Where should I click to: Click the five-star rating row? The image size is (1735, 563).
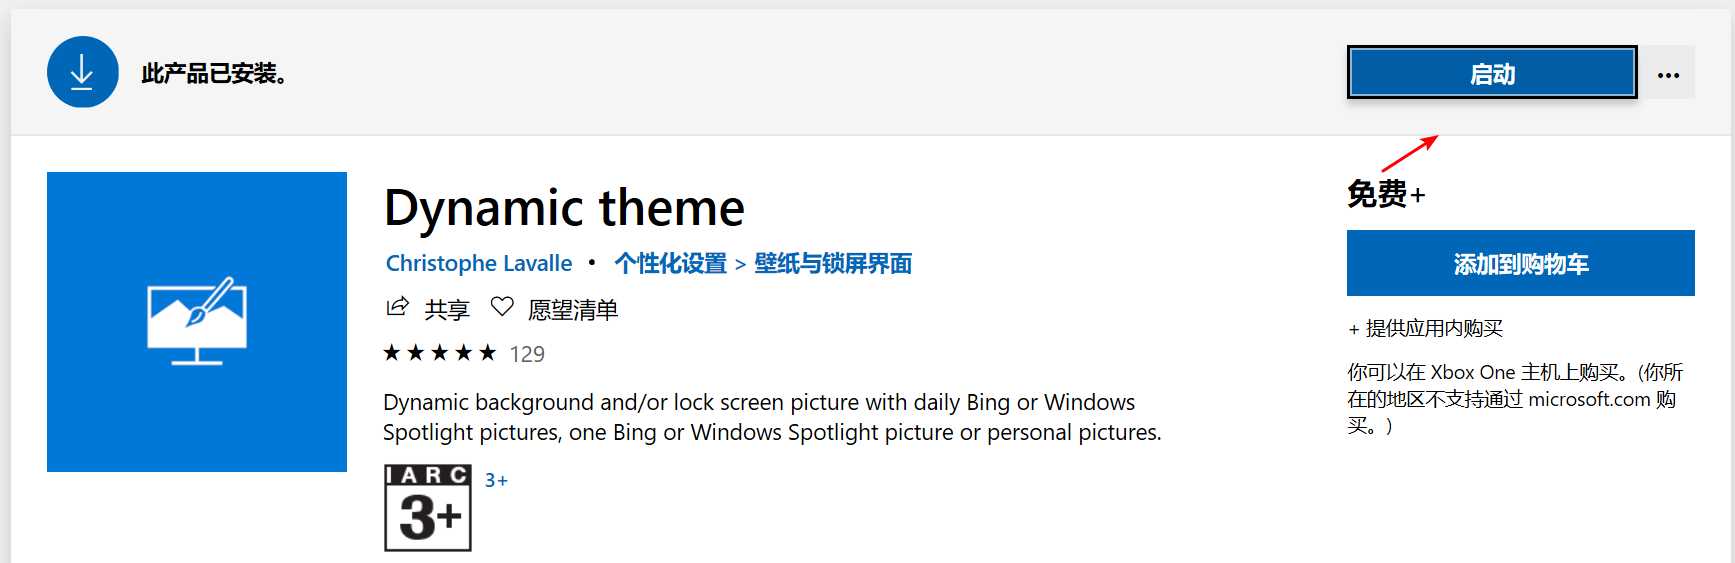coord(440,353)
